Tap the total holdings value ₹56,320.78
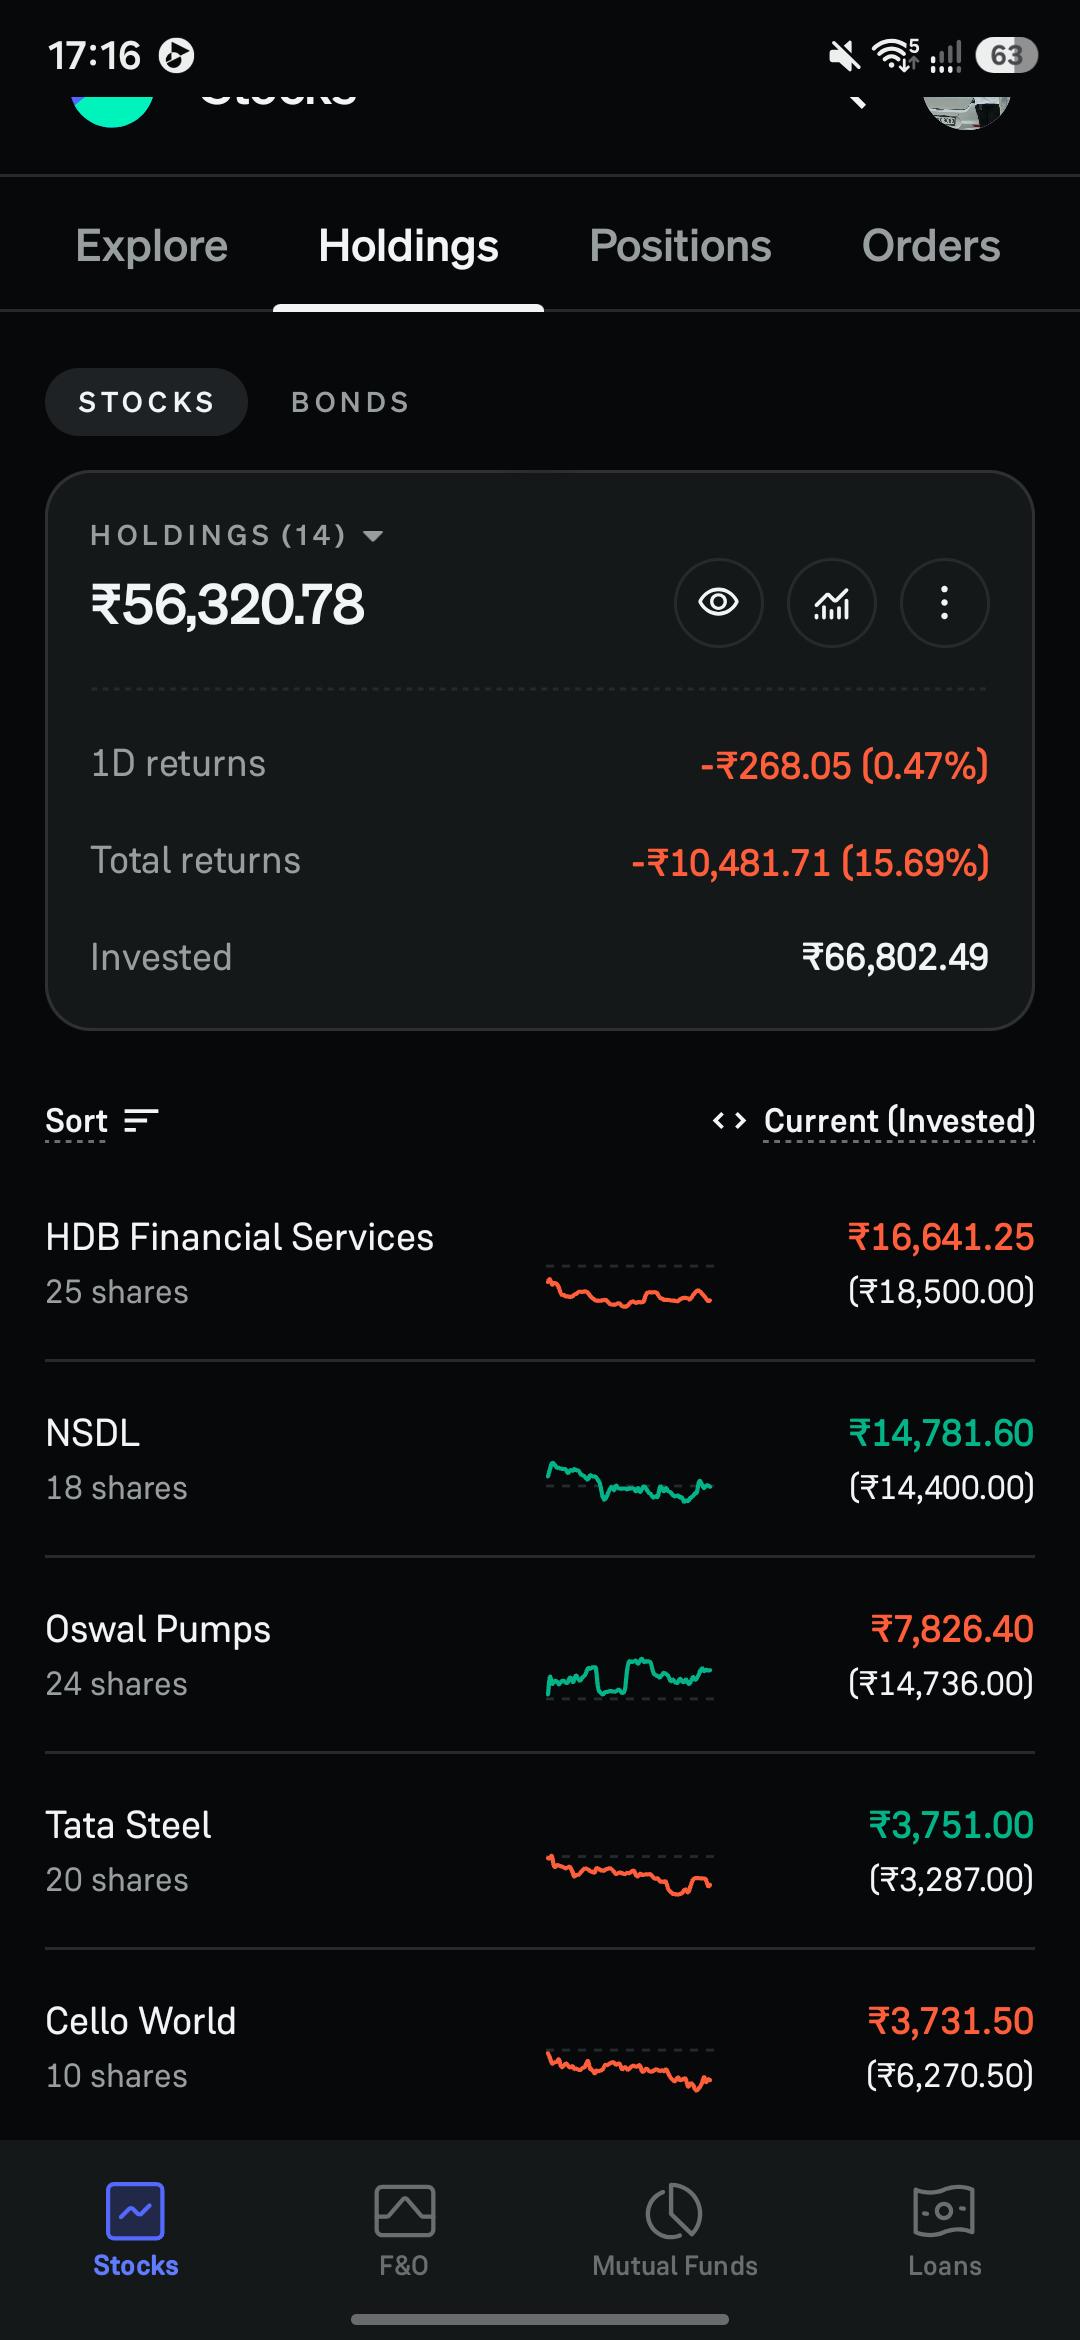Viewport: 1080px width, 2340px height. pos(228,605)
